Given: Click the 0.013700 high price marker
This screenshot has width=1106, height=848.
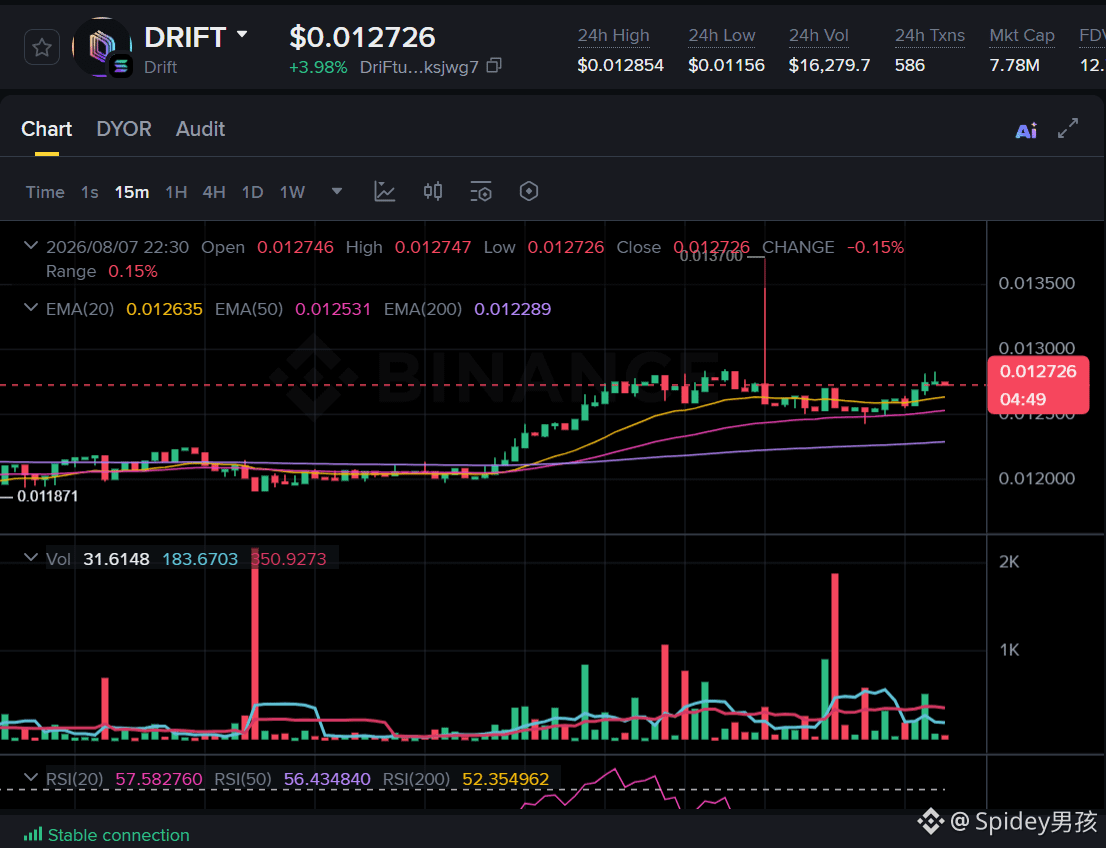Looking at the screenshot, I should pos(711,256).
